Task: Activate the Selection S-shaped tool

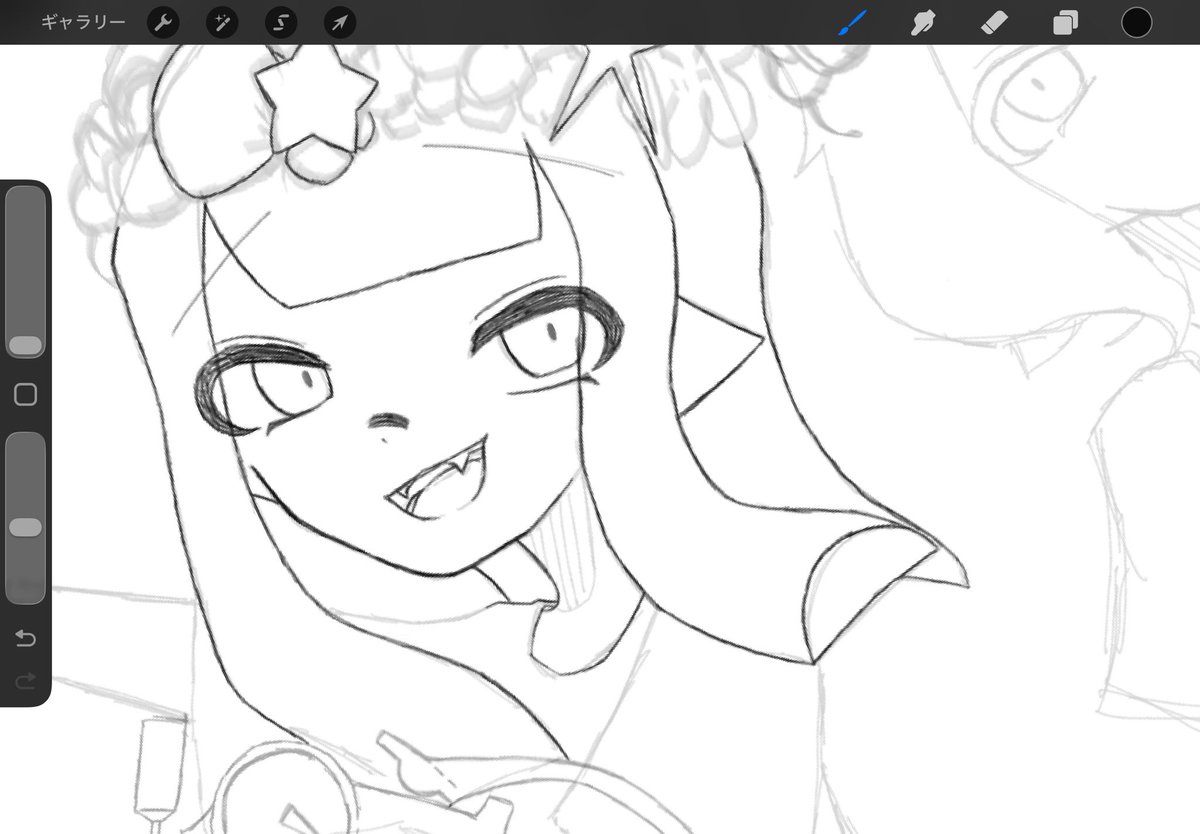Action: tap(281, 22)
